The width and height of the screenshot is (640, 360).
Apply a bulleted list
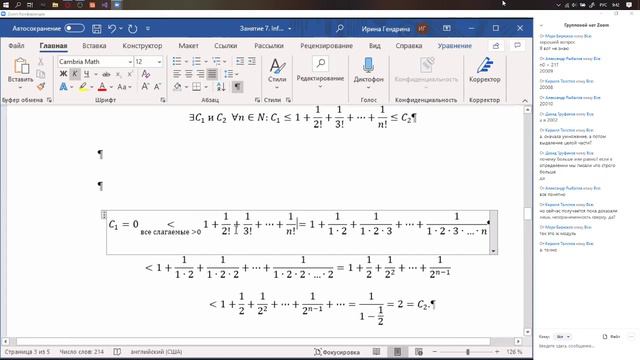177,61
